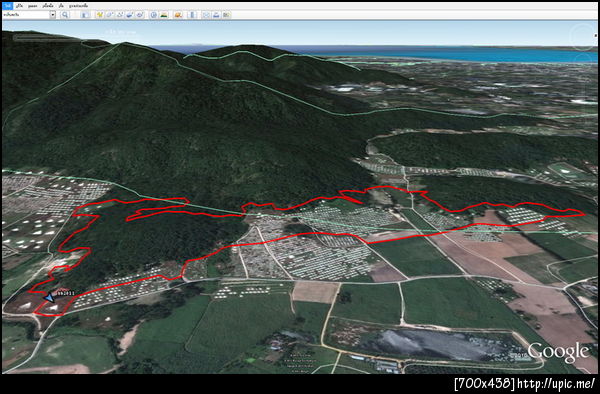This screenshot has height=394, width=600.
Task: Click into the search text field
Action: [x=26, y=15]
